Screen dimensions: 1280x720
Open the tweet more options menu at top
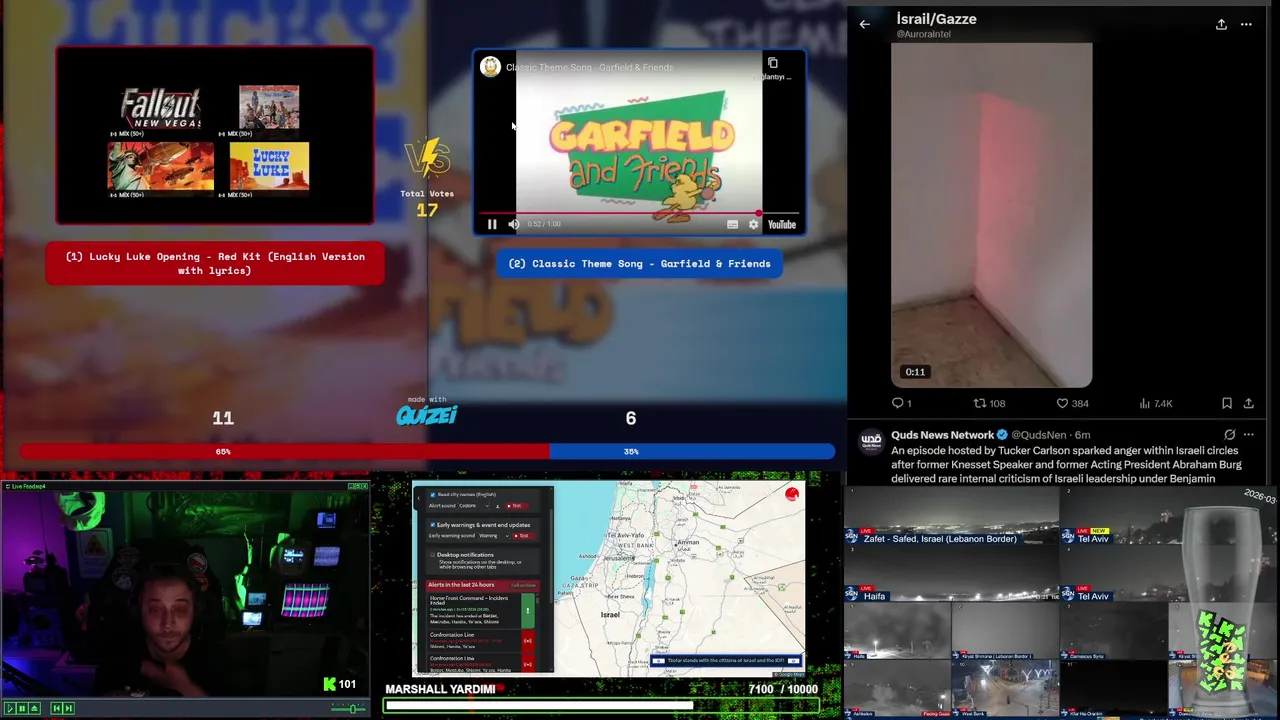pos(1246,24)
